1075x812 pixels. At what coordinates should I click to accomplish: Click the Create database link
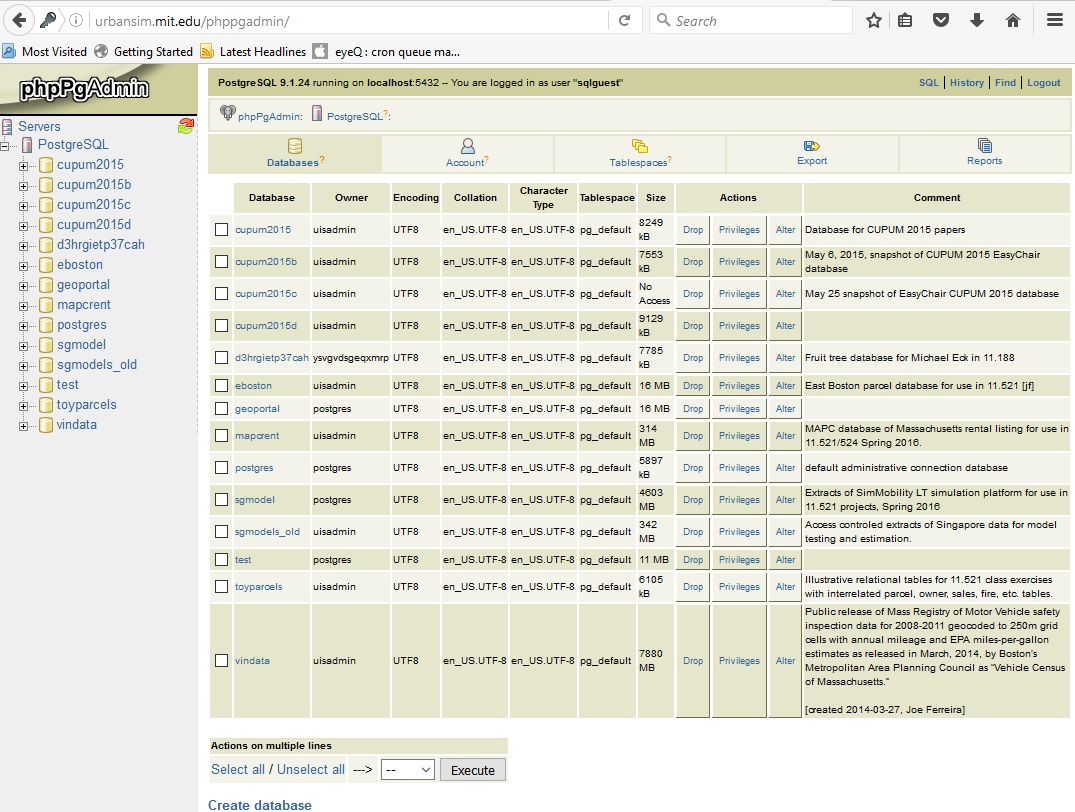pos(260,805)
